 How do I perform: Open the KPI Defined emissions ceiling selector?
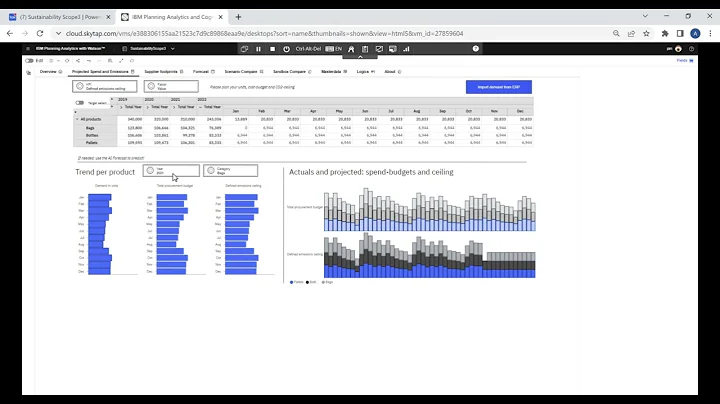(x=105, y=86)
